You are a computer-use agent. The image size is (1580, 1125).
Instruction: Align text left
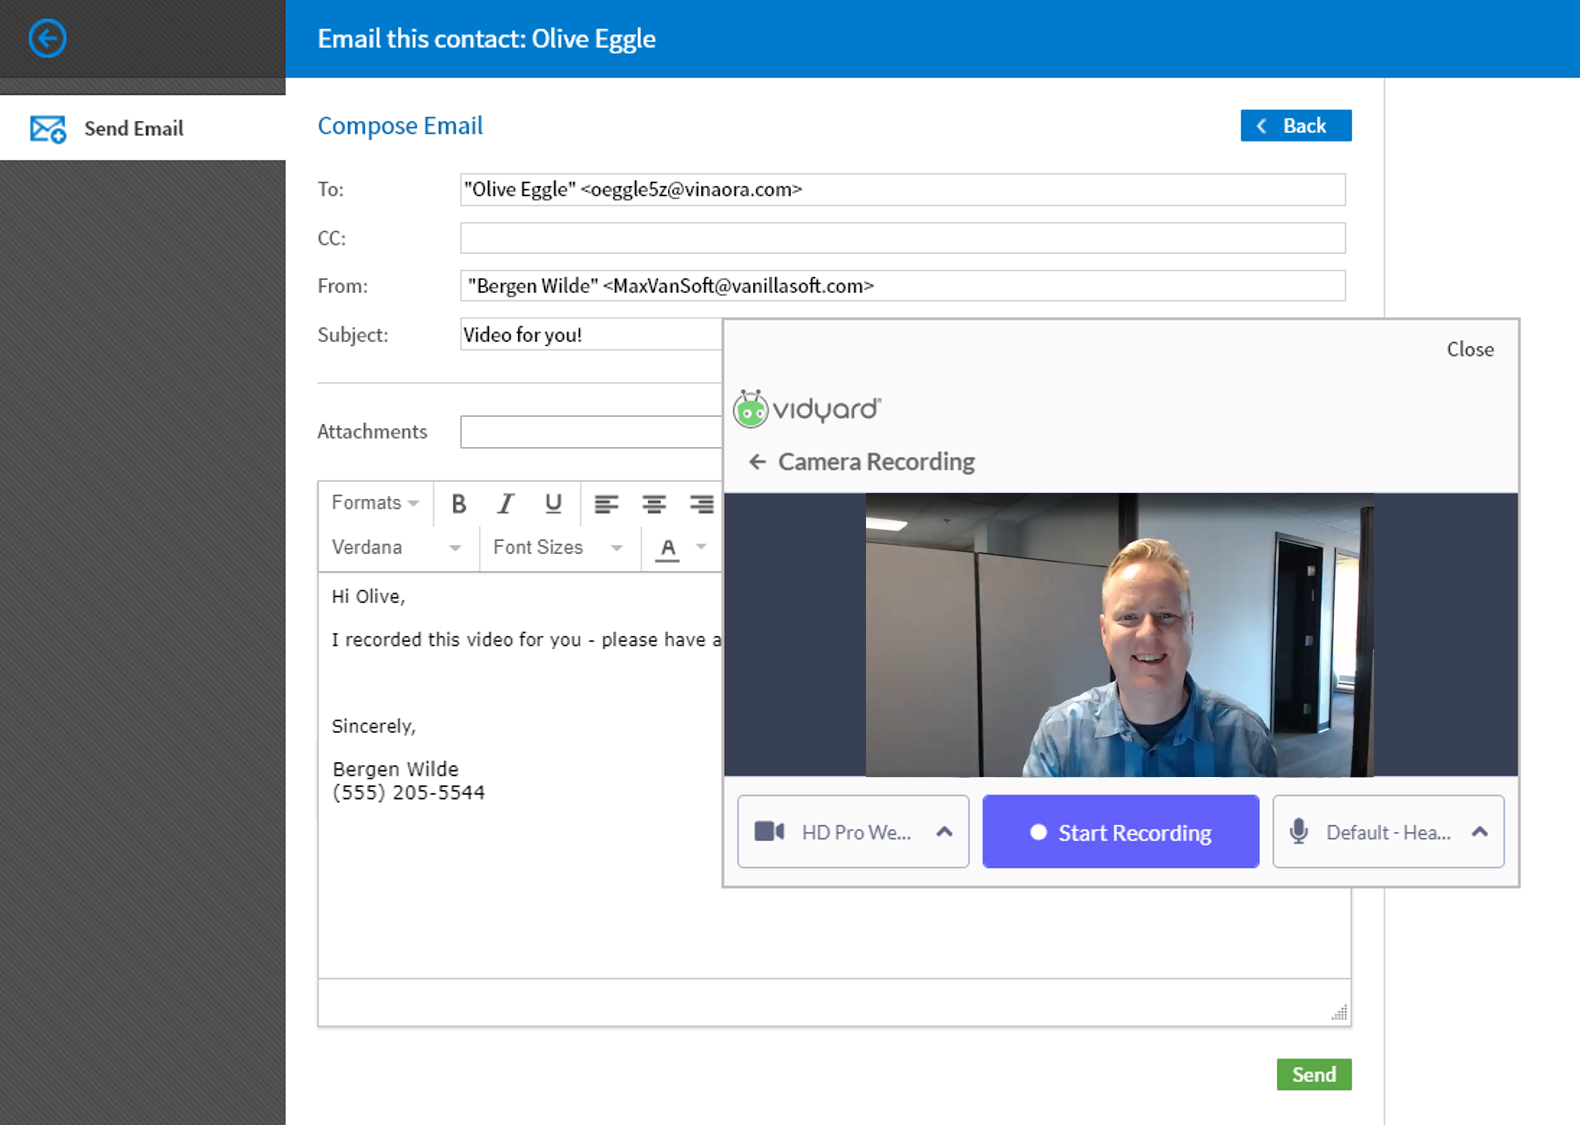(606, 504)
